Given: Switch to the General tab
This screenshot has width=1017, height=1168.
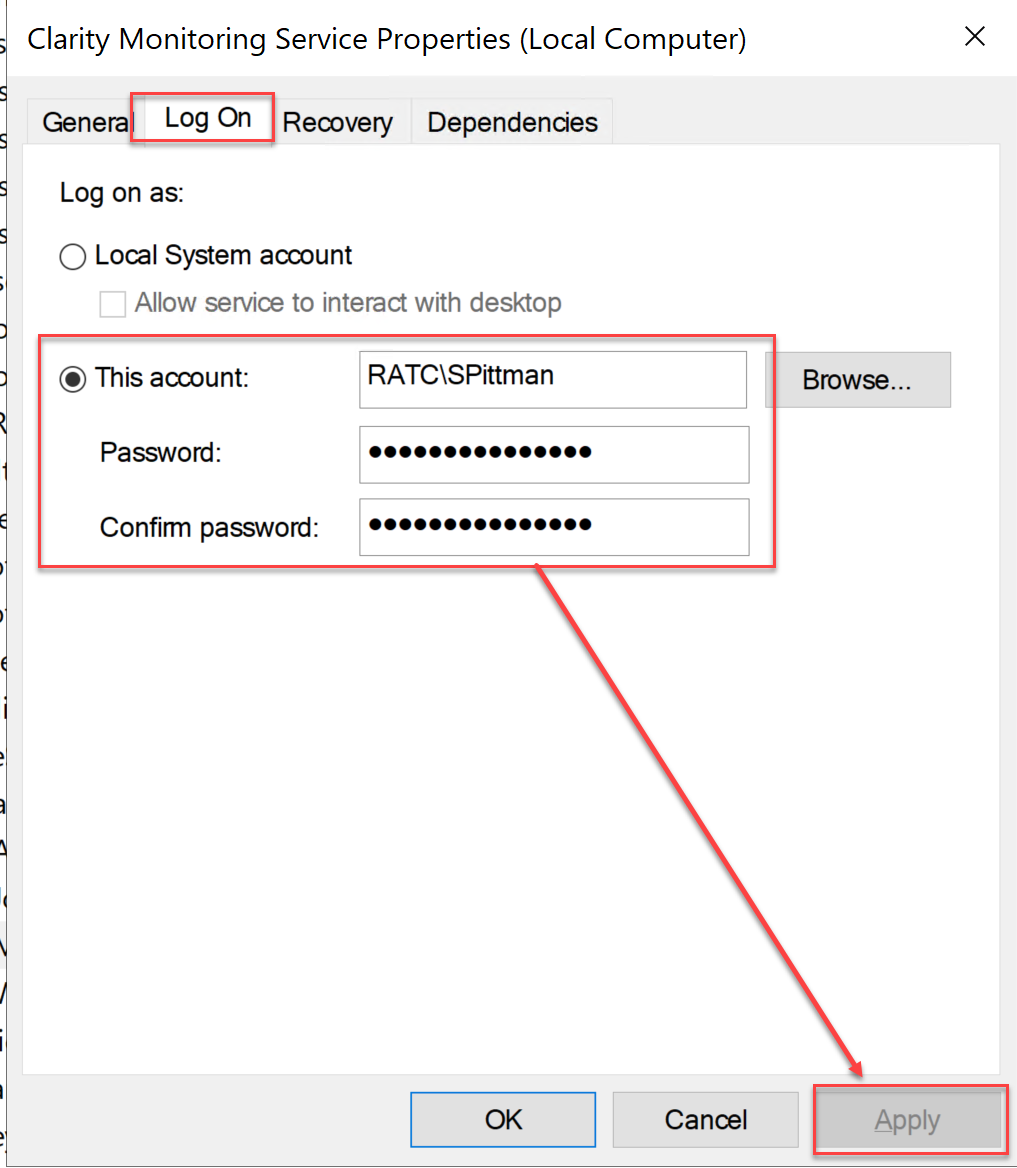Looking at the screenshot, I should tap(86, 123).
